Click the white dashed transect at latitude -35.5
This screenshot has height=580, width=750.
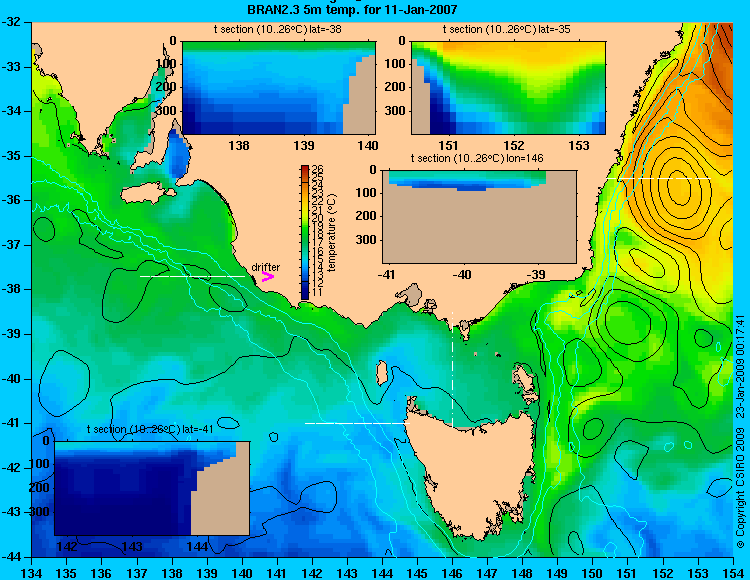[x=659, y=178]
